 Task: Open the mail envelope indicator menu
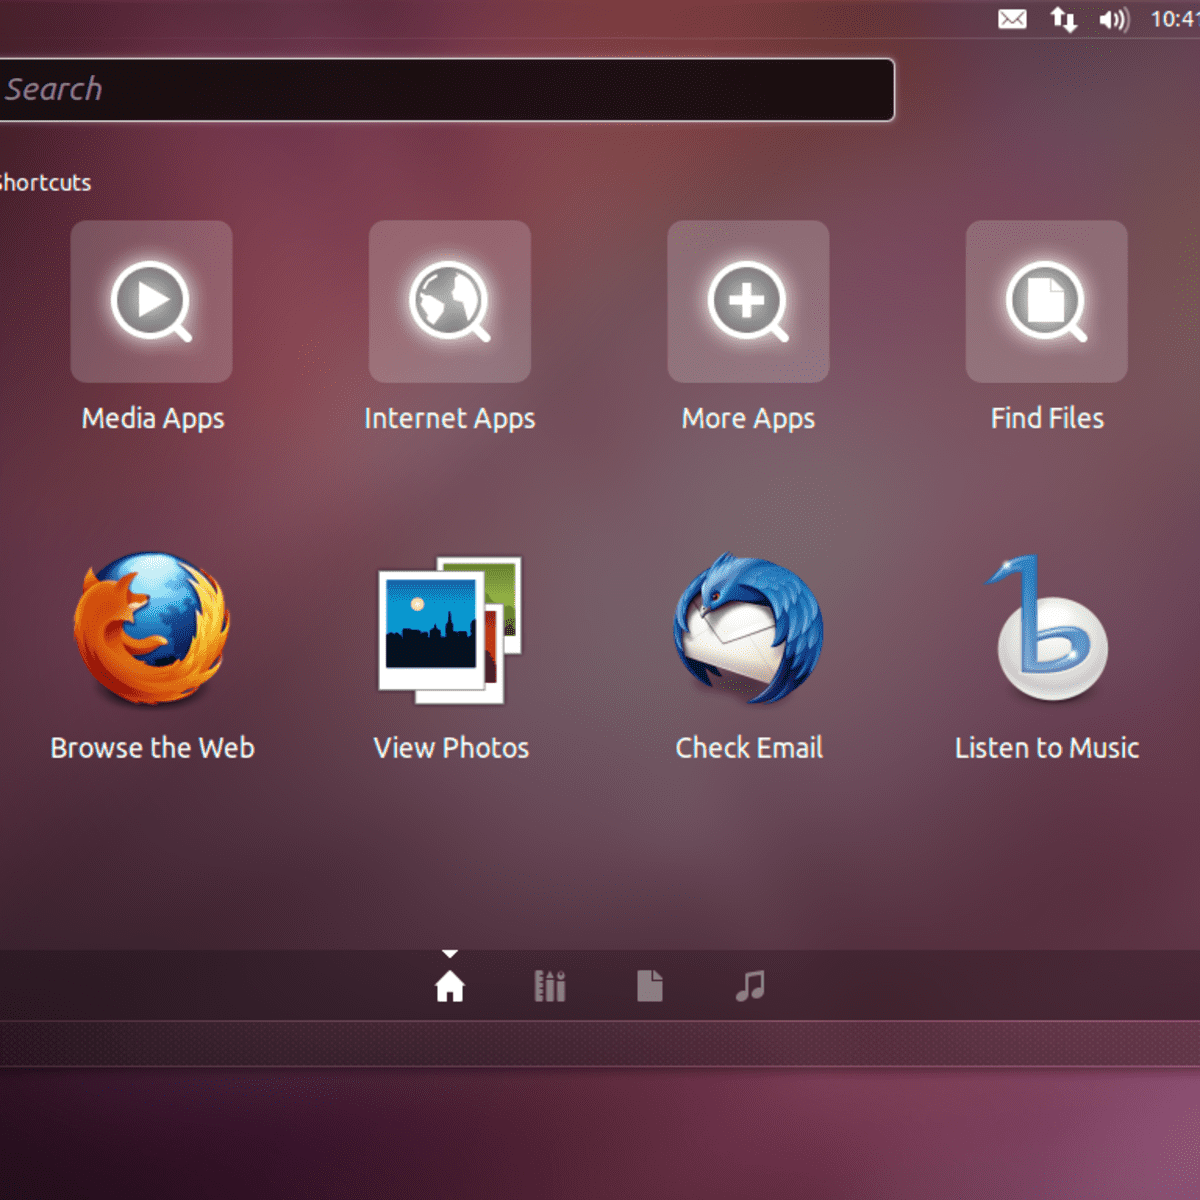[1012, 19]
